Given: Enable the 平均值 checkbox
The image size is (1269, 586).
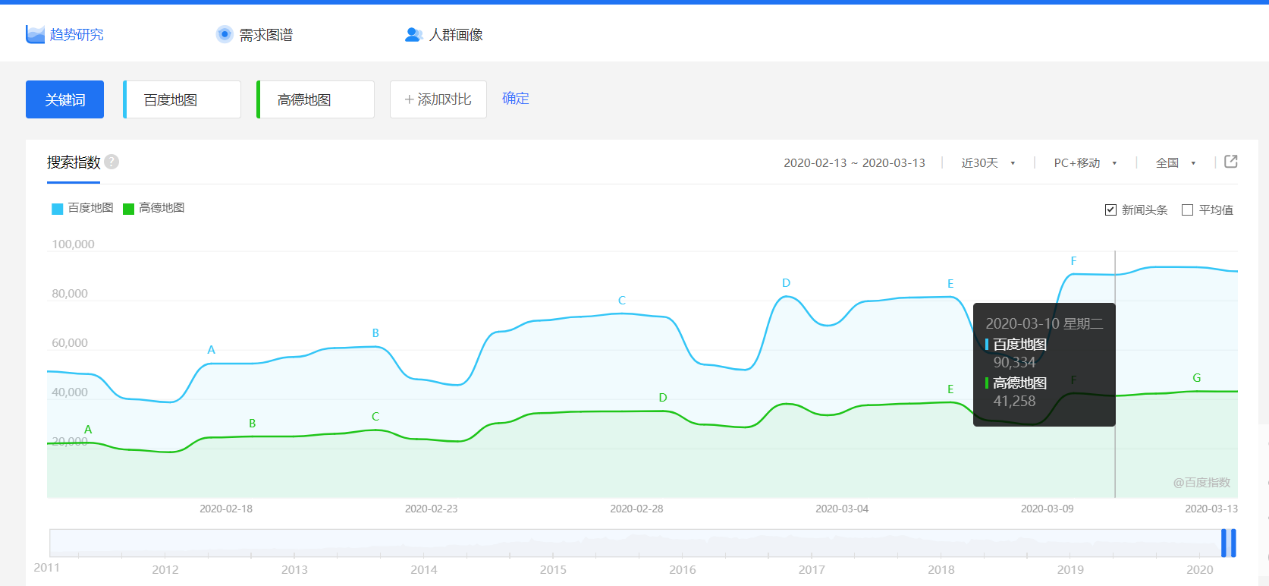Looking at the screenshot, I should (x=1185, y=209).
